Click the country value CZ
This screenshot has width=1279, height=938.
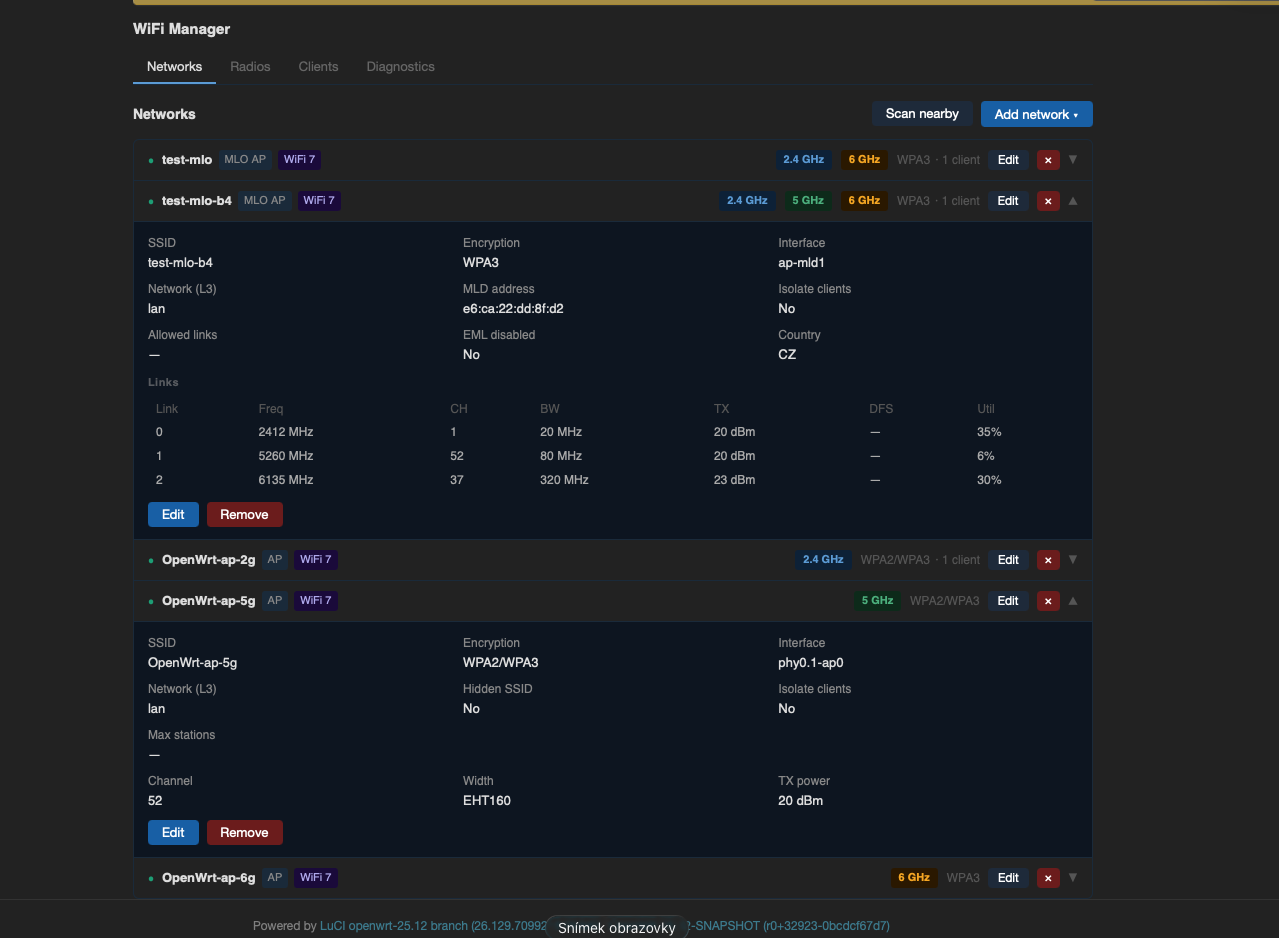point(787,355)
